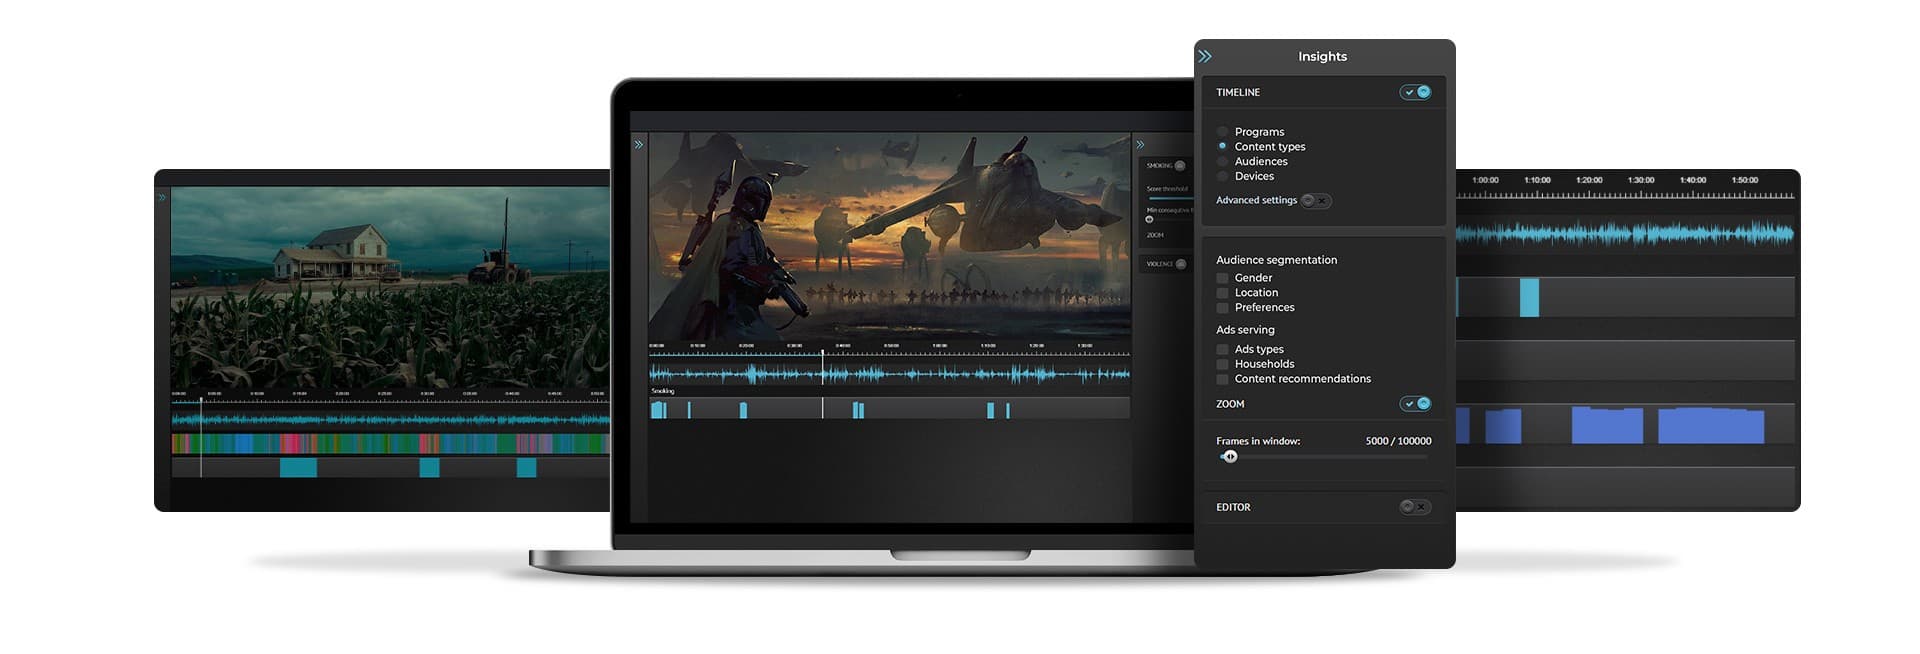
Task: Click the Min consecutive slider handle on laptop
Action: click(1149, 220)
